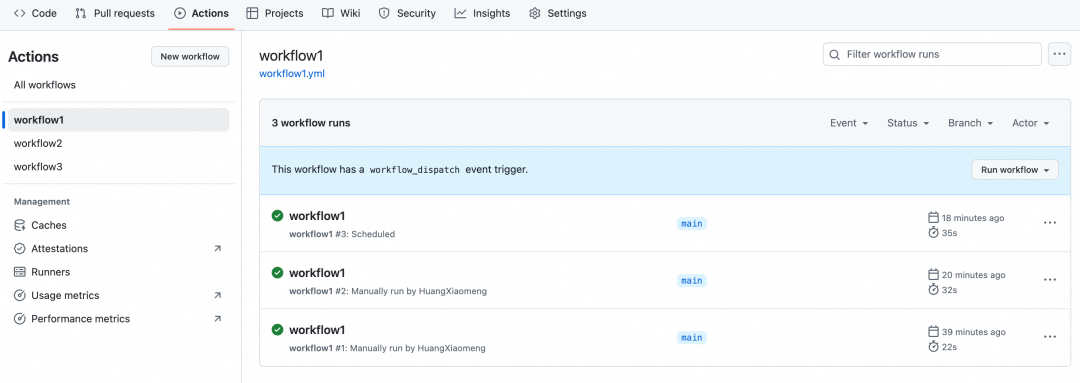The height and width of the screenshot is (383, 1080).
Task: Open the scheduled workflow1 run #3
Action: 317,216
